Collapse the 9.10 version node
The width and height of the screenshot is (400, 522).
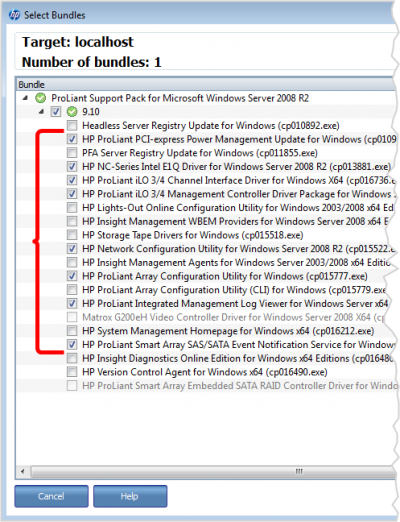tap(41, 112)
